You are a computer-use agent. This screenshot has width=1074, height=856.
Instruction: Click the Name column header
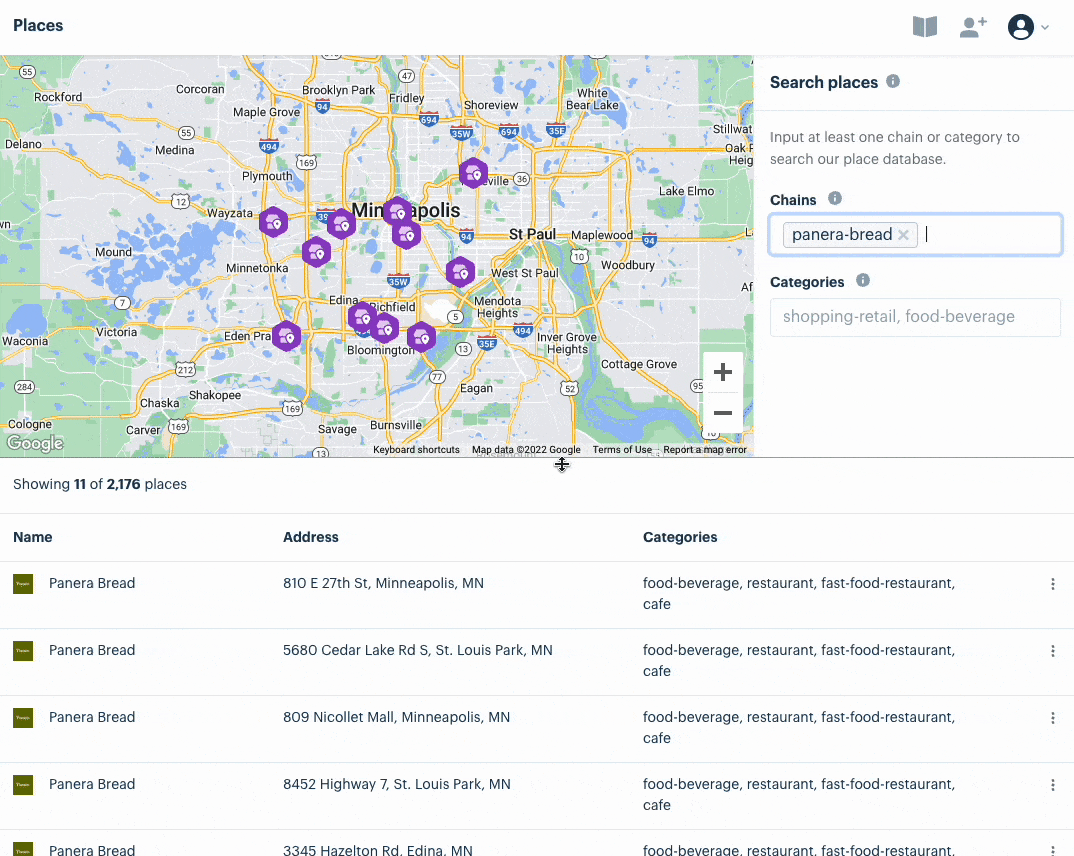[x=33, y=538]
